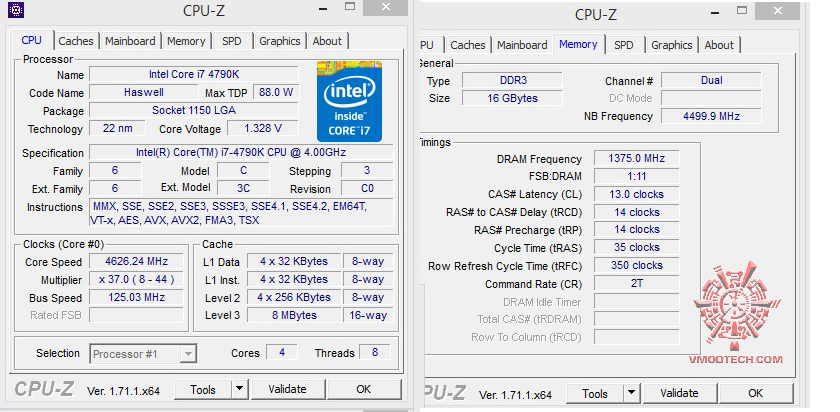Switch to Memory tab in the left window
Screen dimensions: 840x412
pyautogui.click(x=186, y=41)
